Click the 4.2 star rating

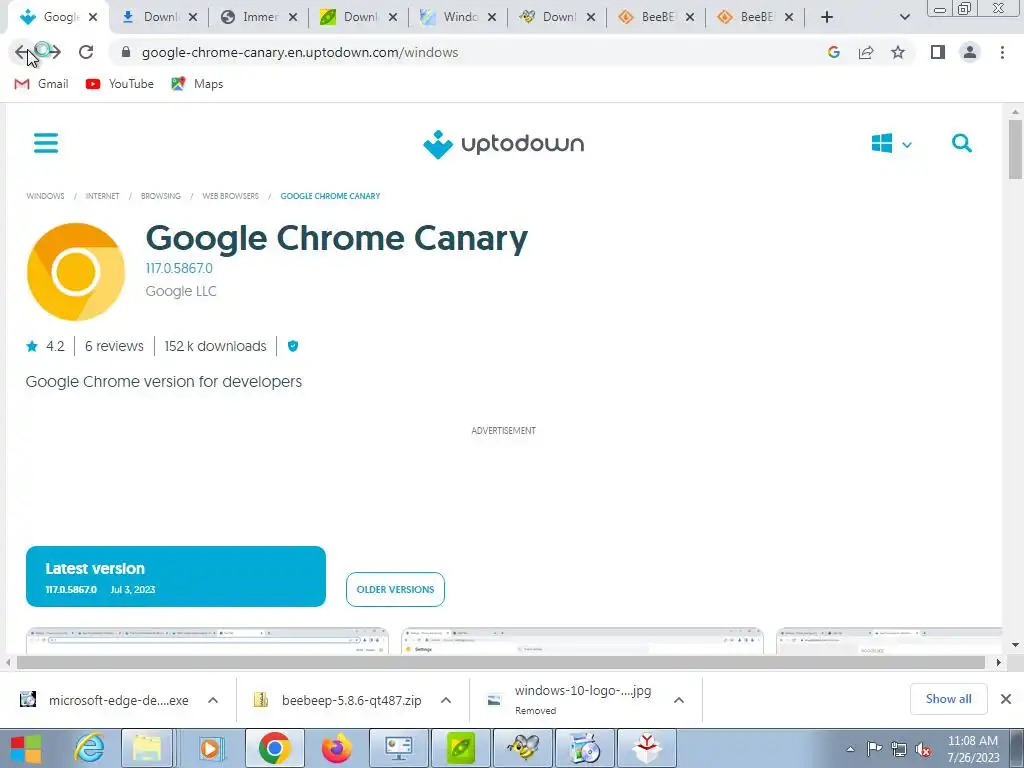pyautogui.click(x=45, y=346)
